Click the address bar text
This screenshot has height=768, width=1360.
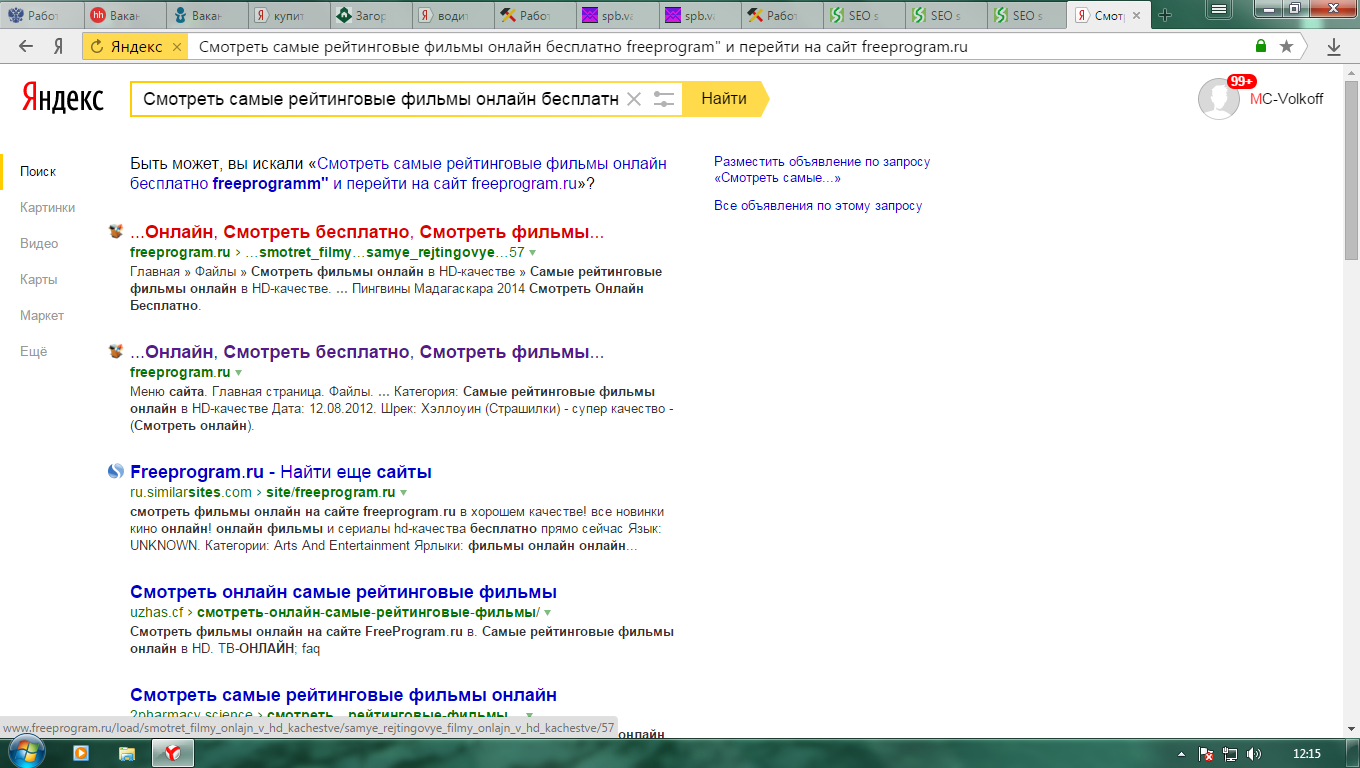pos(582,47)
